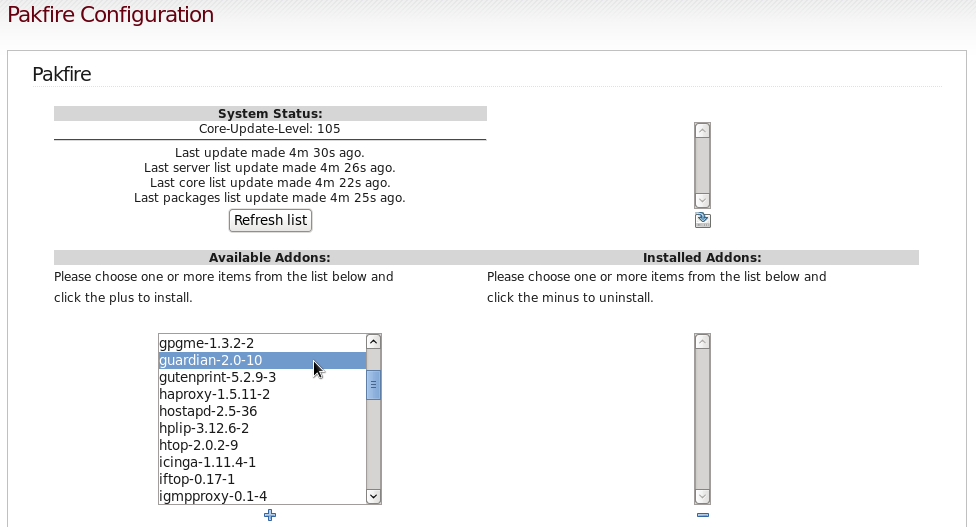Select guardian-2.0-10 addon entry
Screen dimensions: 976x527
262,360
